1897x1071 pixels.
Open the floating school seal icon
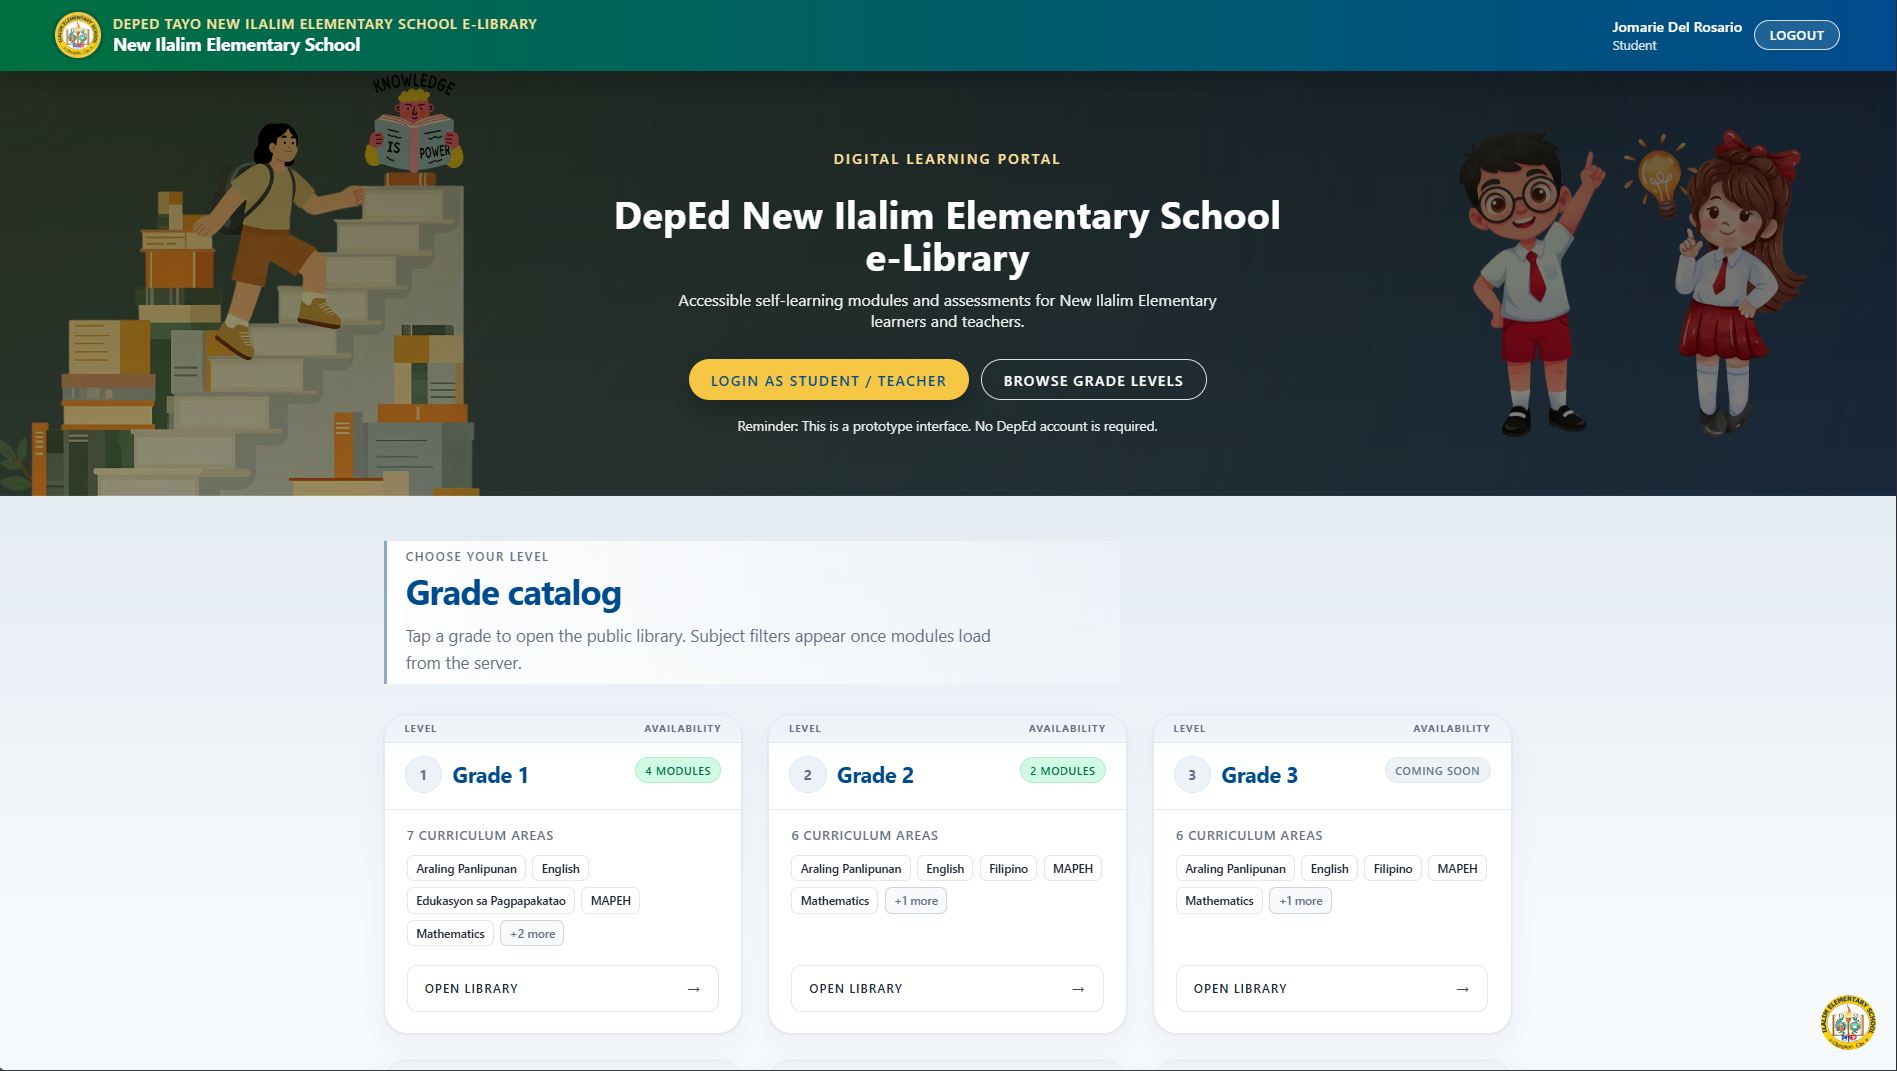[x=1847, y=1022]
